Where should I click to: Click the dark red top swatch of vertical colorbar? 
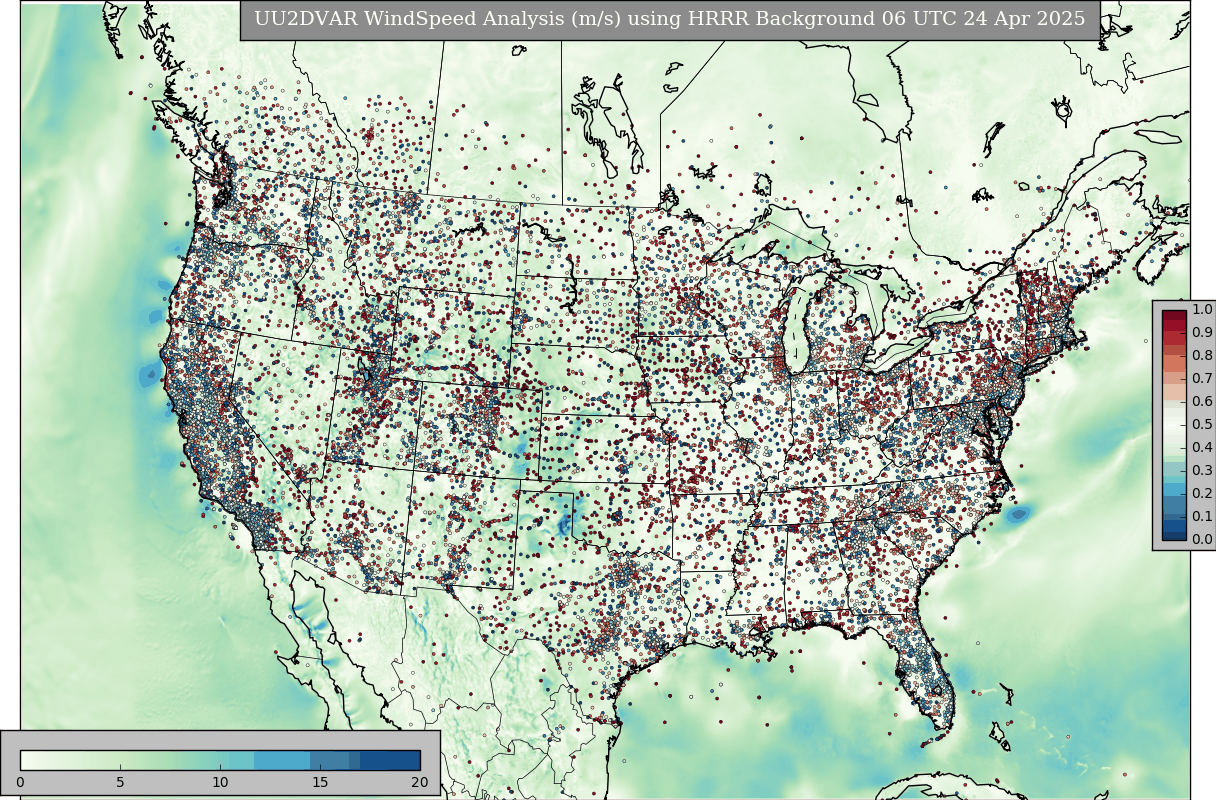(1174, 317)
